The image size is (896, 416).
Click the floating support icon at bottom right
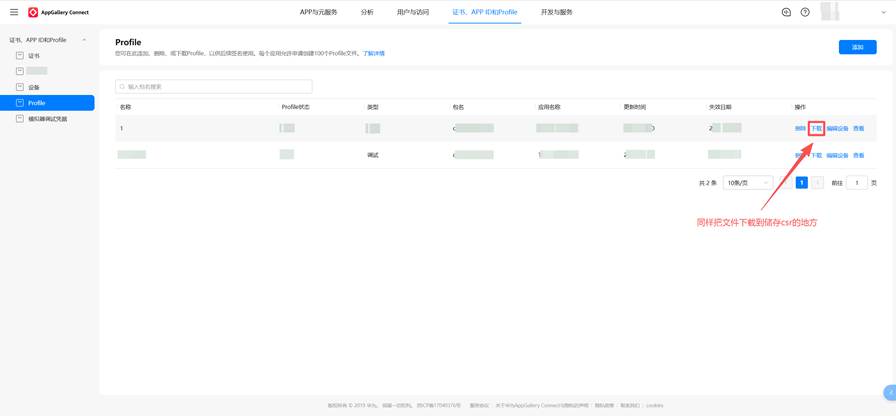click(888, 393)
